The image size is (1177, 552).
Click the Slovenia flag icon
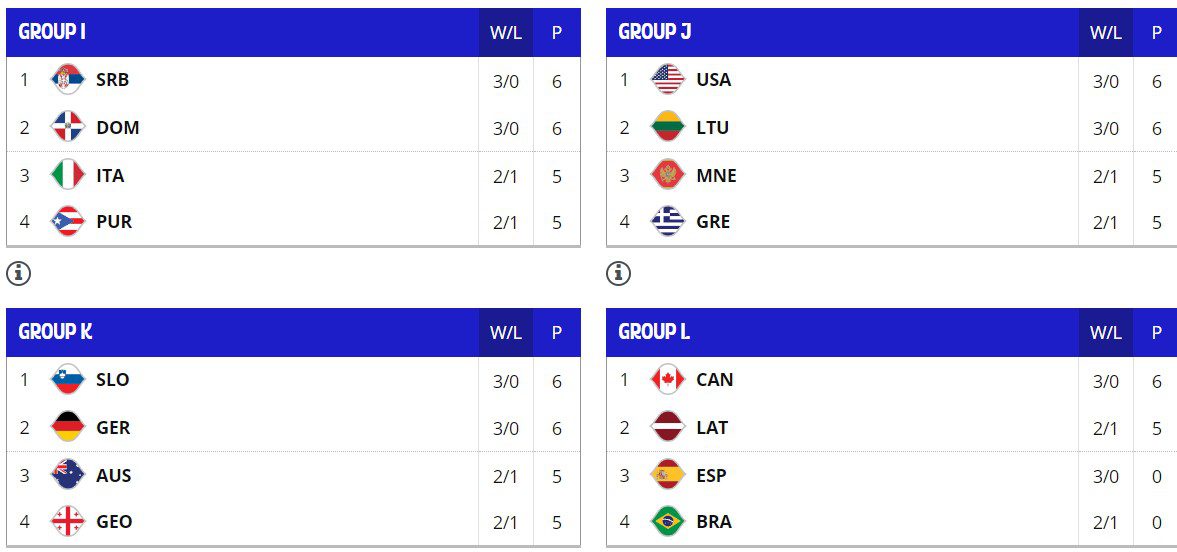click(68, 379)
